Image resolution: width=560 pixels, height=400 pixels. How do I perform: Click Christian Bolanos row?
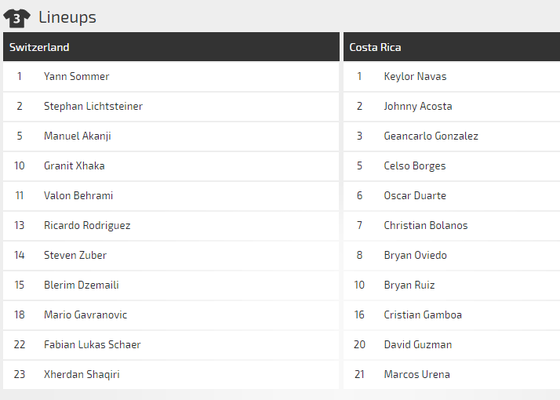tap(452, 225)
